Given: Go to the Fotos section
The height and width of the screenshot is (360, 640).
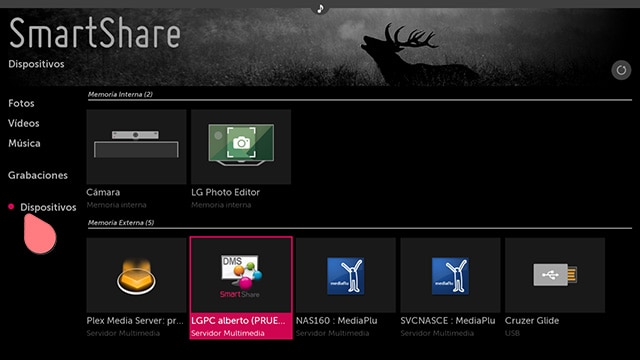Looking at the screenshot, I should tap(21, 103).
